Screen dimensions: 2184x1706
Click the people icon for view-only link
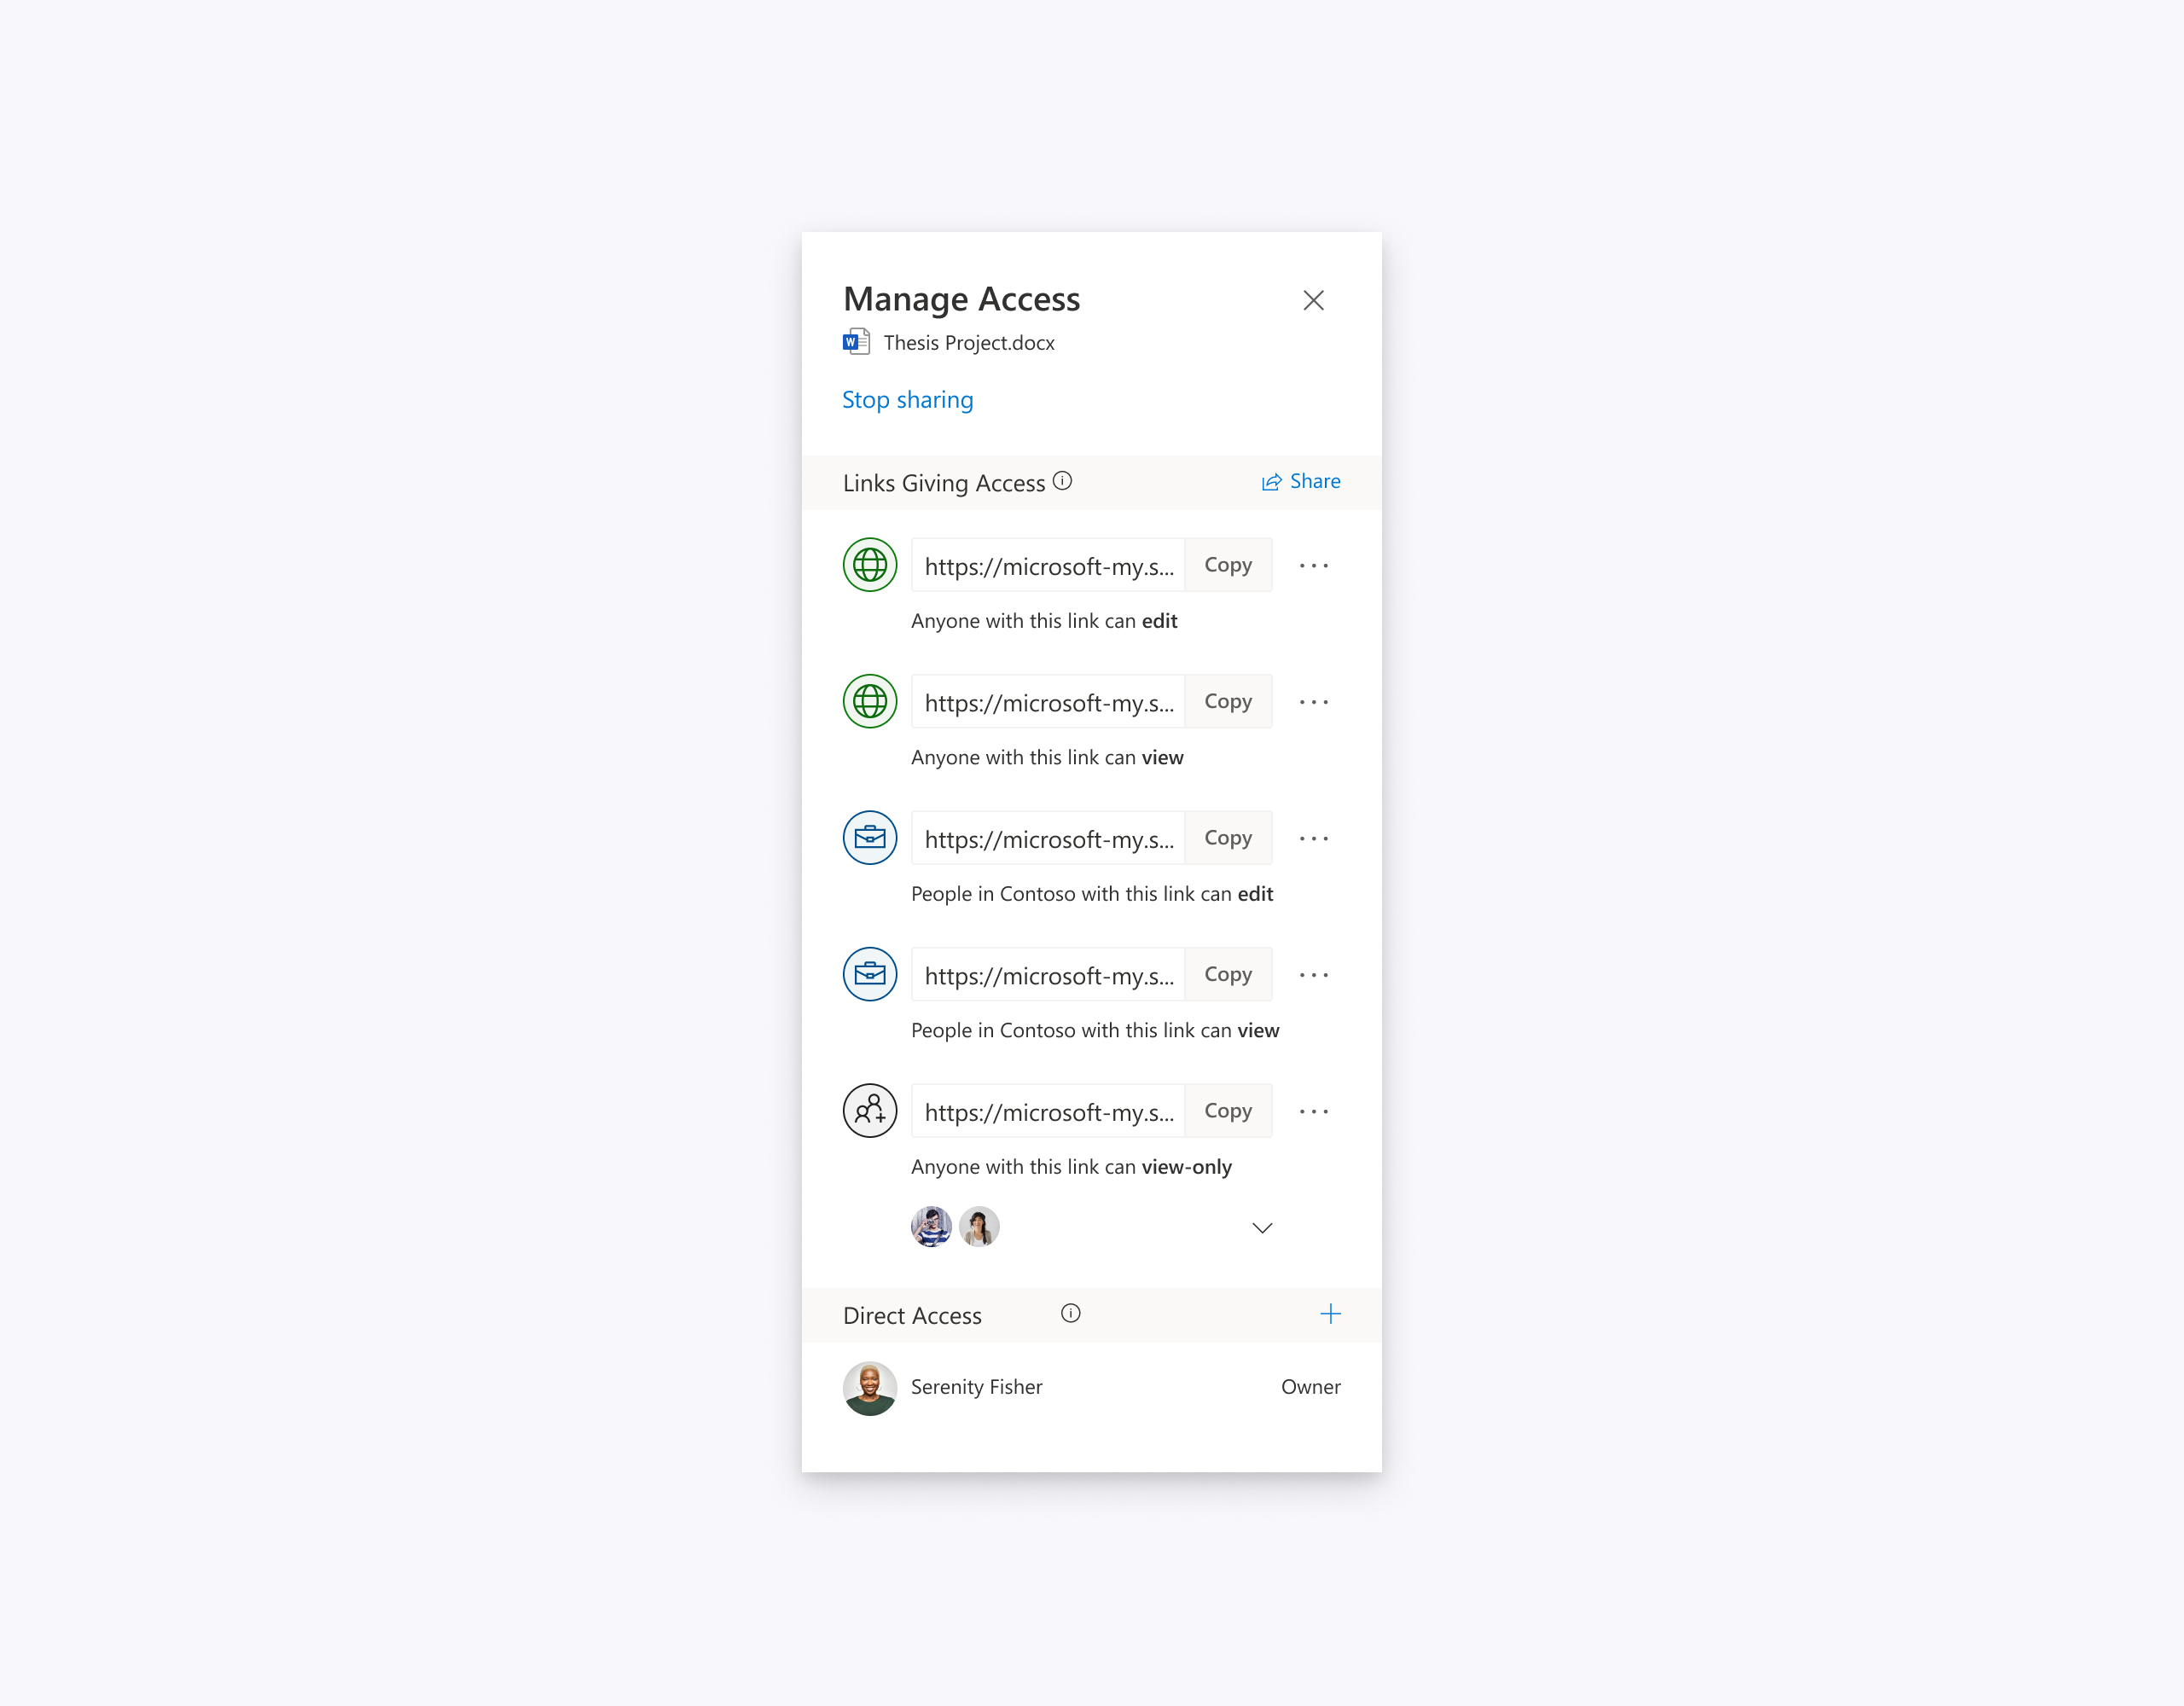point(870,1110)
